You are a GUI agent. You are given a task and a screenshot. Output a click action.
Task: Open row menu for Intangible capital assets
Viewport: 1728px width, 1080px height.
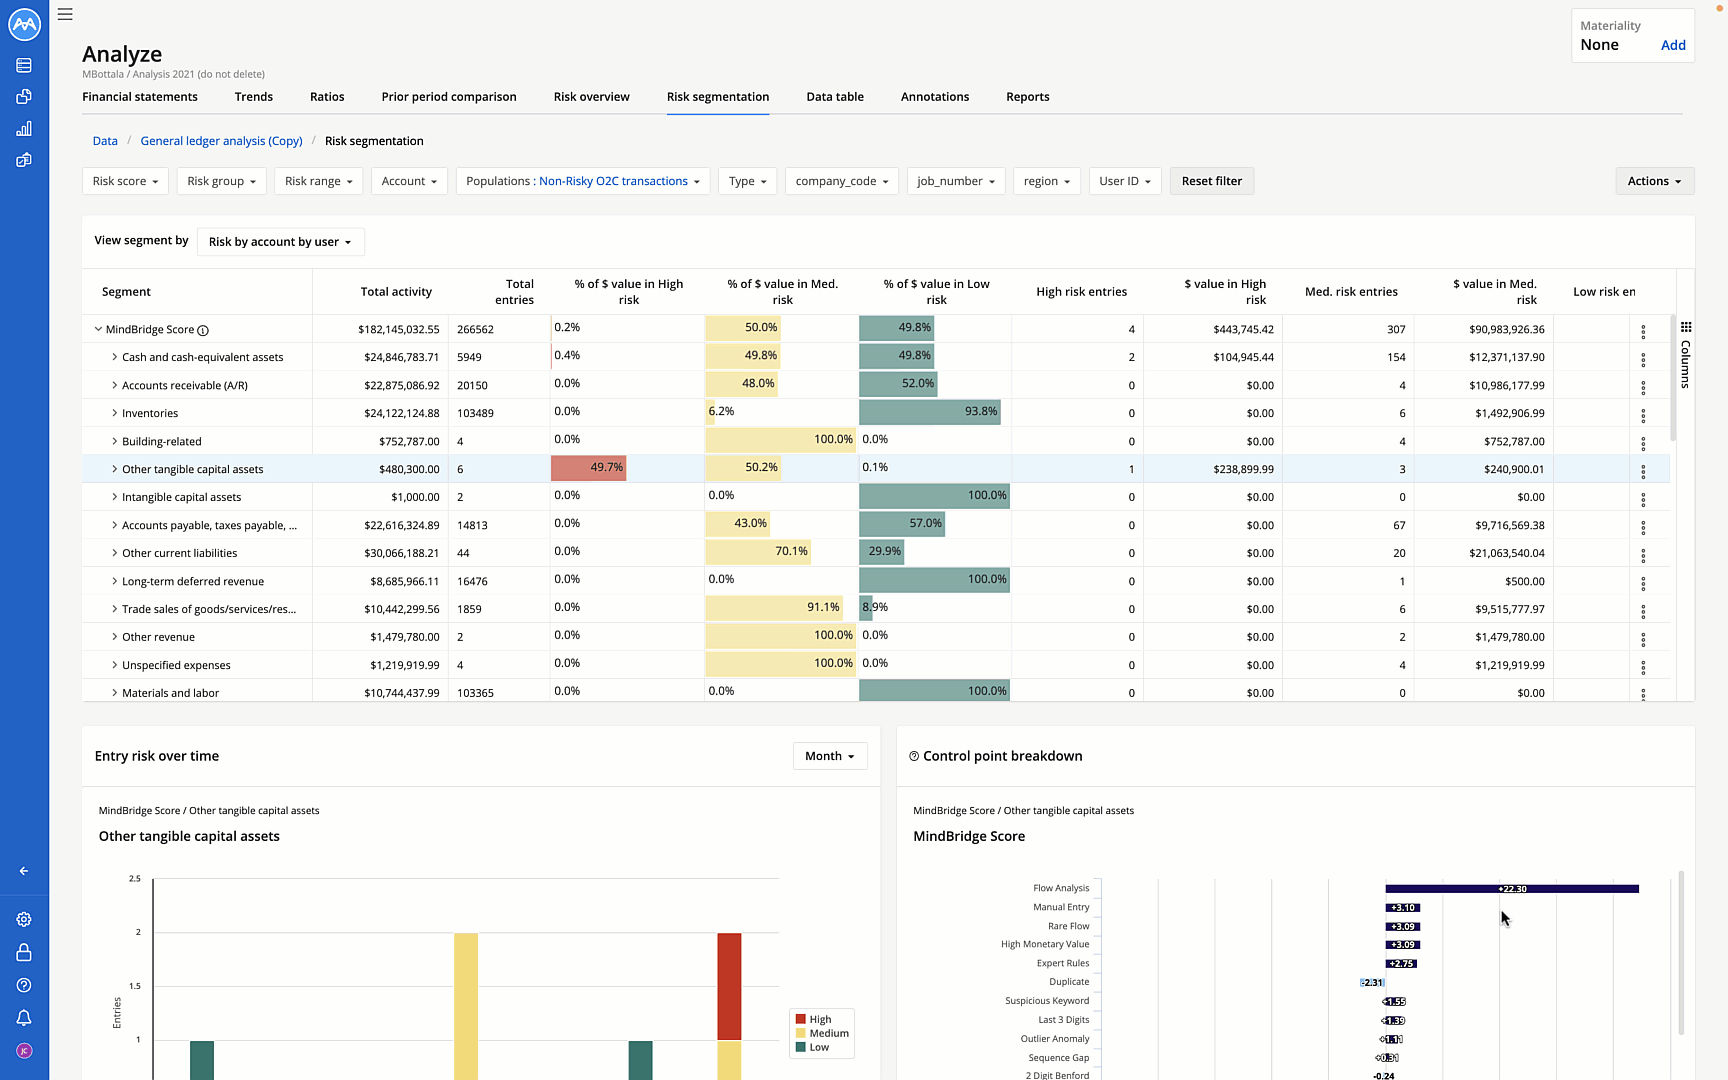tap(1643, 499)
